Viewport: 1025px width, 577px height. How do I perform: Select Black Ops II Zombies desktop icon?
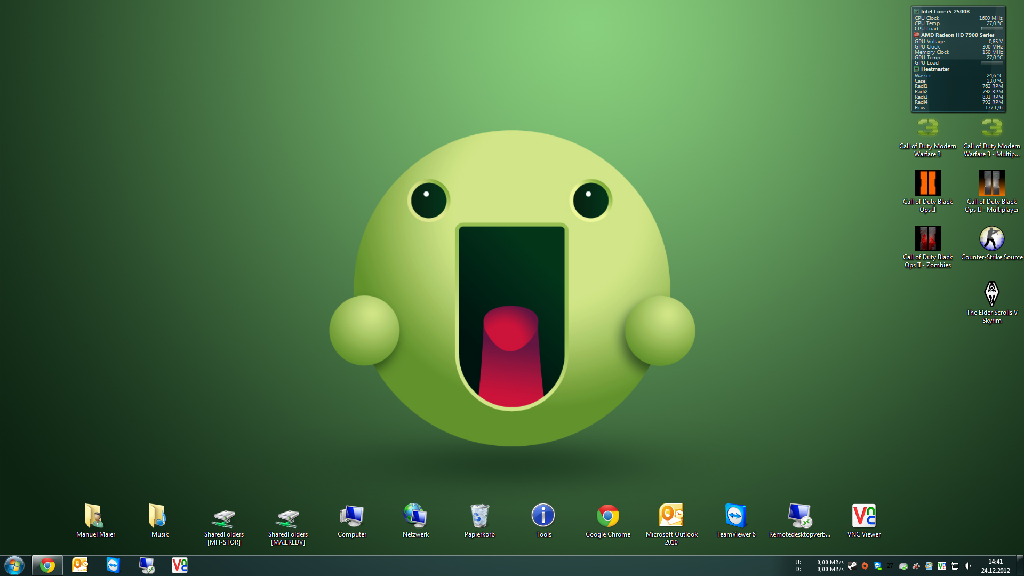(x=927, y=239)
